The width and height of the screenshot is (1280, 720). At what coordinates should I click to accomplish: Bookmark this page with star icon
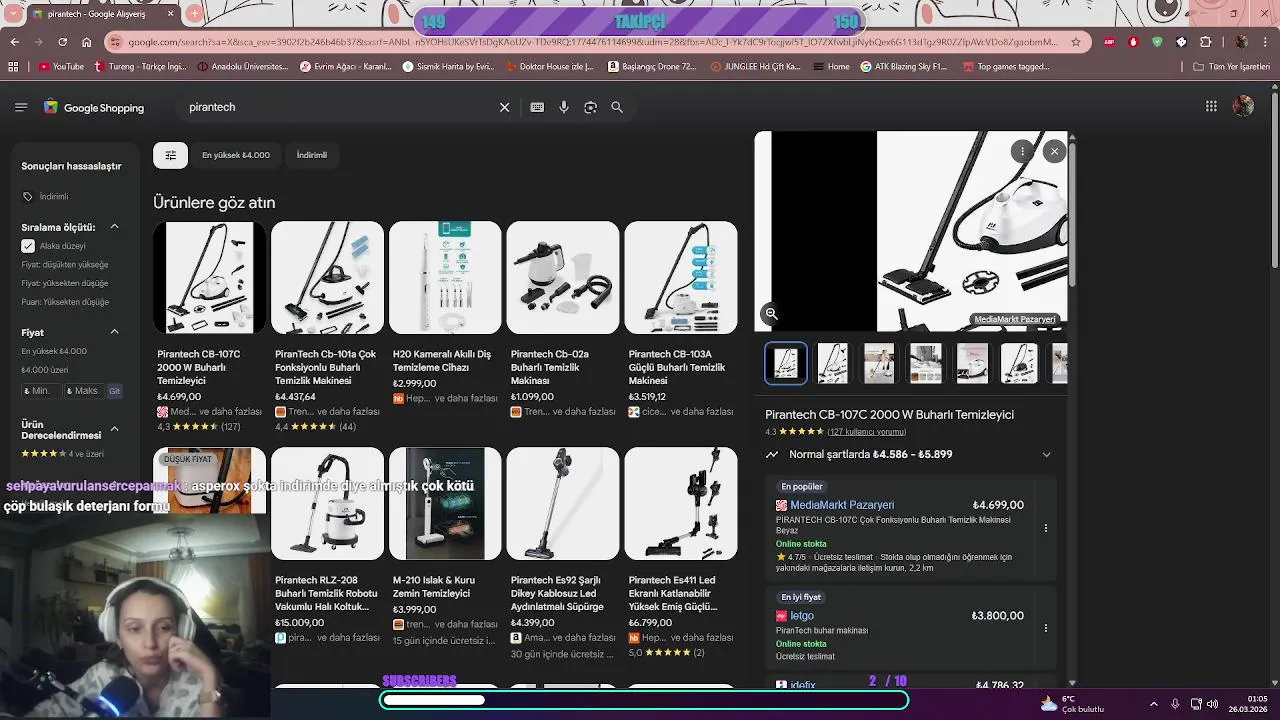pyautogui.click(x=1076, y=42)
